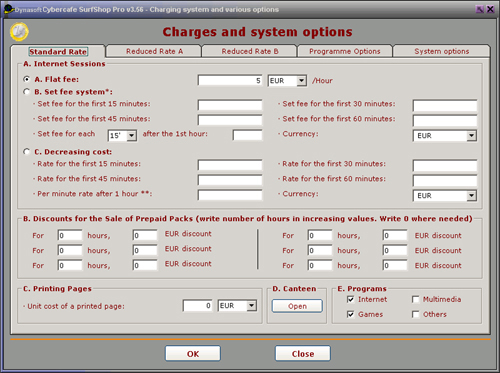The image size is (500, 373).
Task: Click the Dynasoft app icon in title bar
Action: click(x=9, y=9)
